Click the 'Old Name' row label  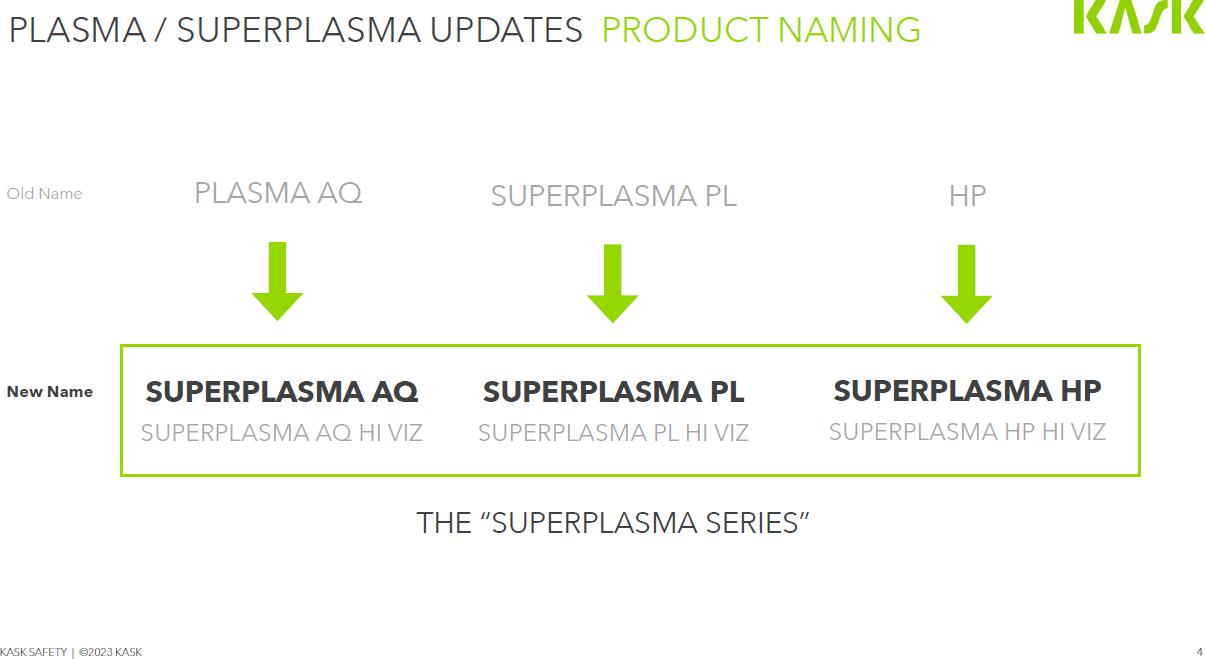tap(44, 194)
